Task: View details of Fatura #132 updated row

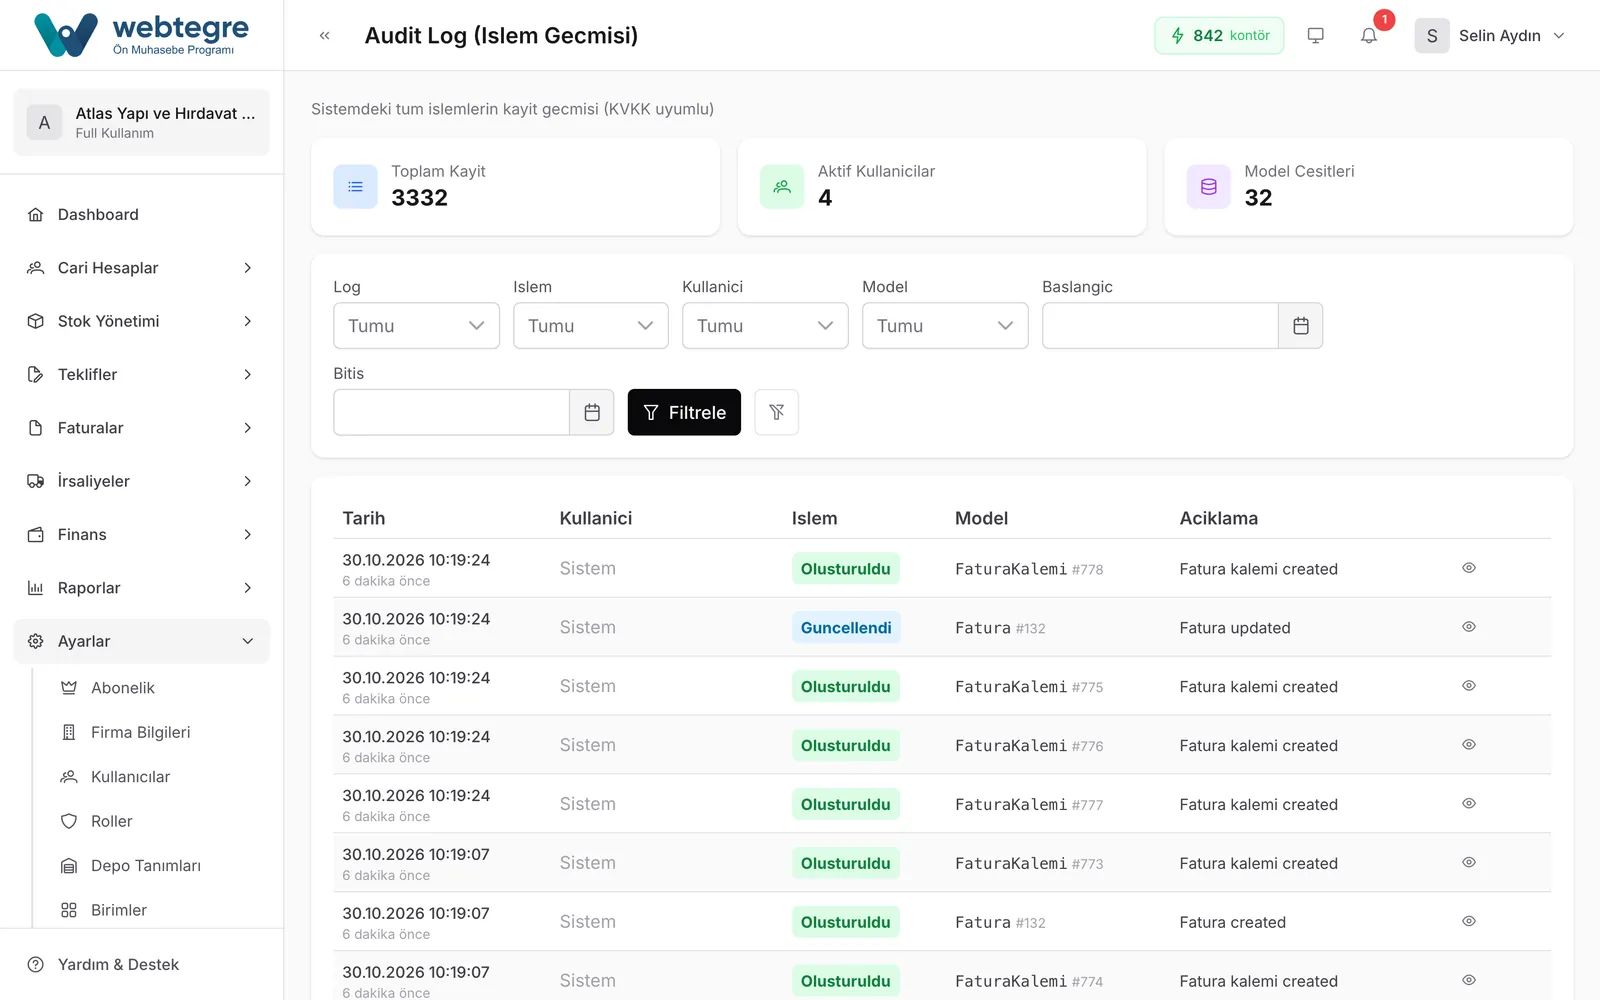Action: click(x=1468, y=627)
